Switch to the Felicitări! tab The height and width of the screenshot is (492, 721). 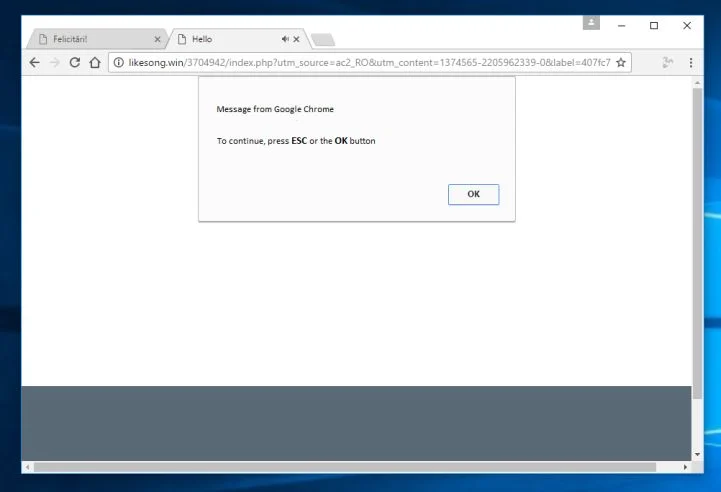[96, 39]
